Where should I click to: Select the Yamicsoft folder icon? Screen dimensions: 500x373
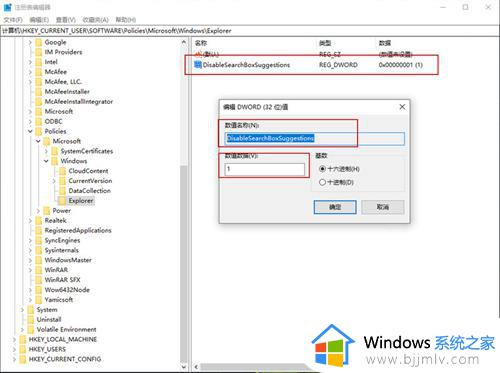[x=39, y=300]
